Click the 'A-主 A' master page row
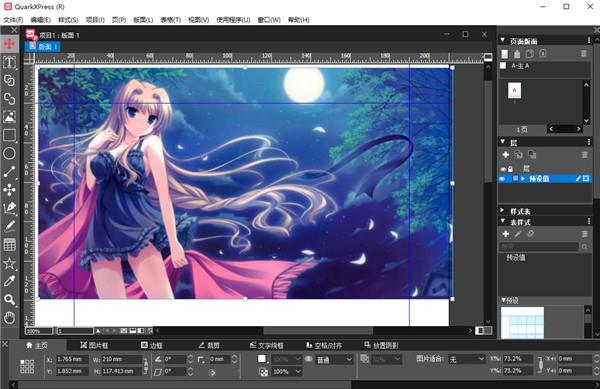The height and width of the screenshot is (389, 600). click(545, 66)
